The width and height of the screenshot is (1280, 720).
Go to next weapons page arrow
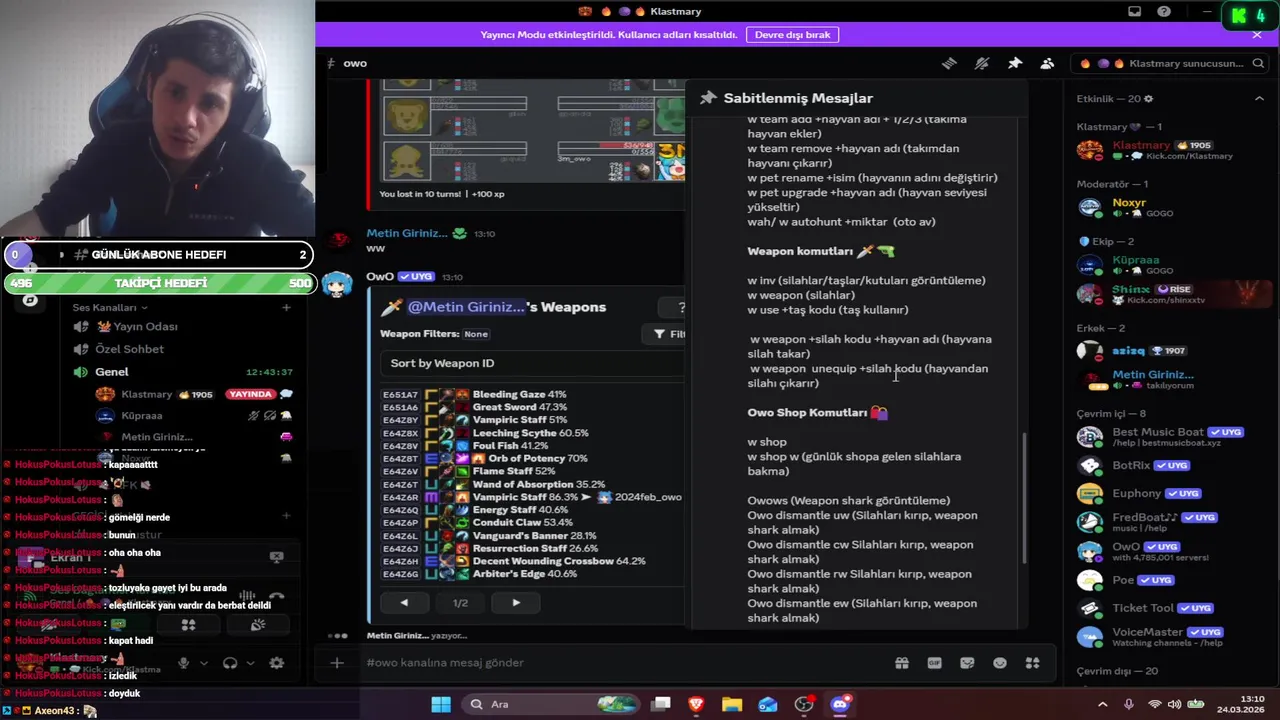coord(516,603)
